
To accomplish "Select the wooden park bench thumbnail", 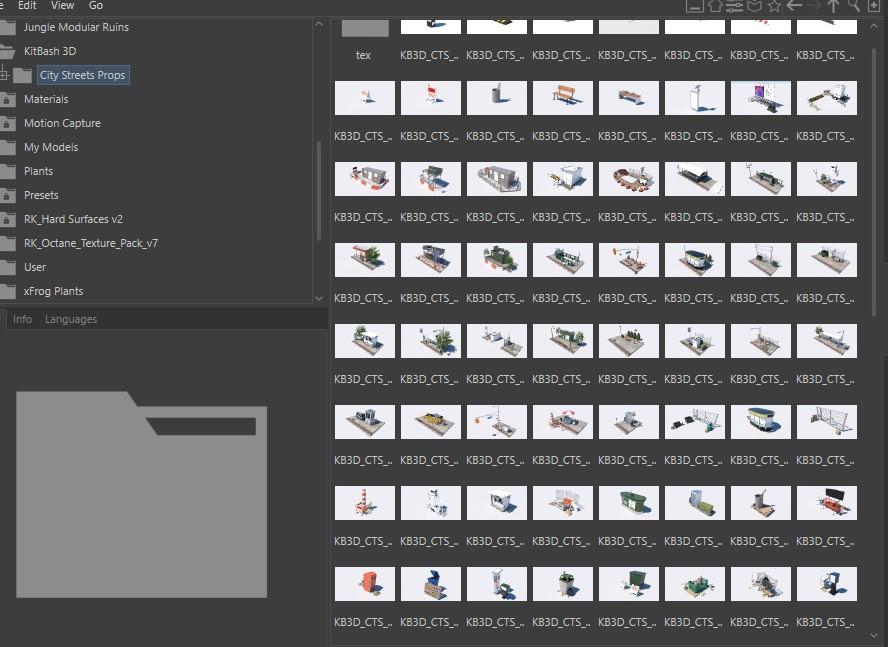I will 563,98.
